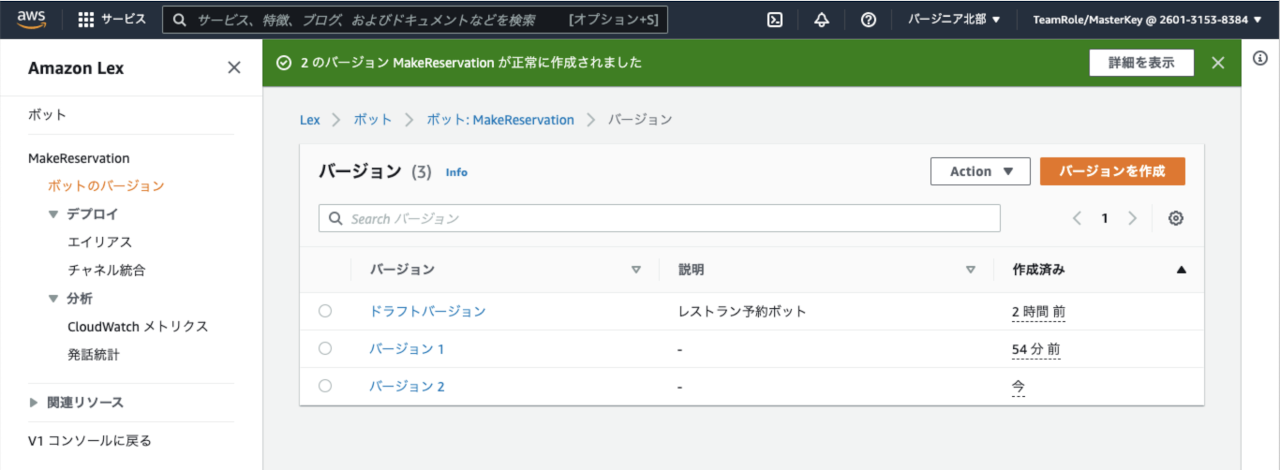Launch CloudShell from top bar icon
This screenshot has width=1280, height=470.
(775, 19)
